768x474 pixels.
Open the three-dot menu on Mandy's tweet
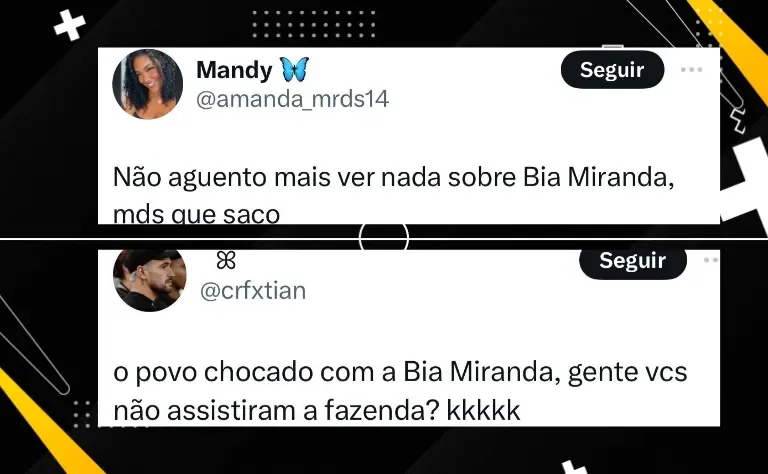(691, 70)
